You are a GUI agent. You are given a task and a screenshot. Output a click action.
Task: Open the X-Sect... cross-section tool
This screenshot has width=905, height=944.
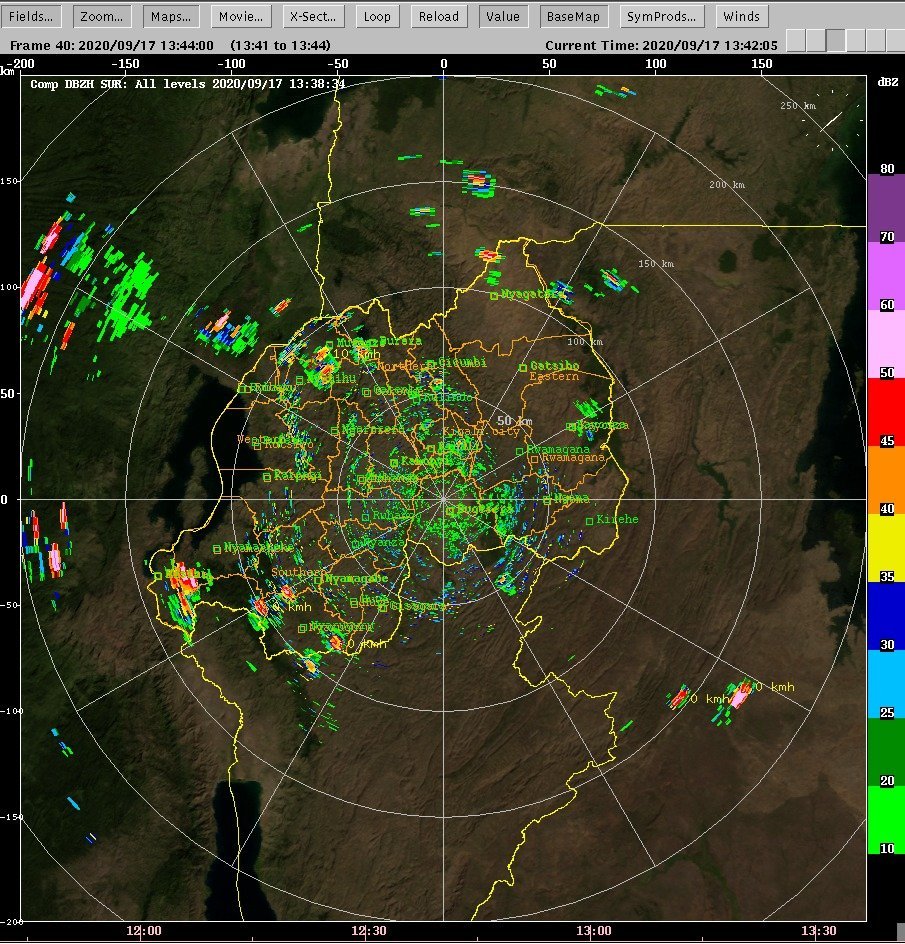pos(313,16)
